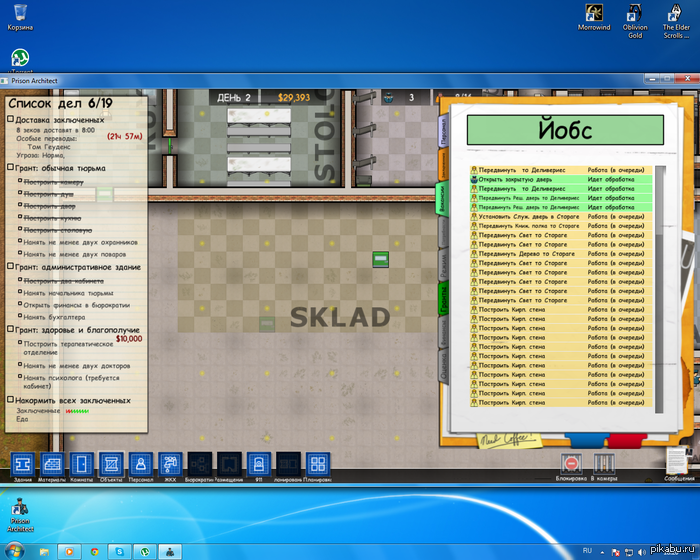Click the Объекты (Objects) toolbar icon

tap(111, 465)
